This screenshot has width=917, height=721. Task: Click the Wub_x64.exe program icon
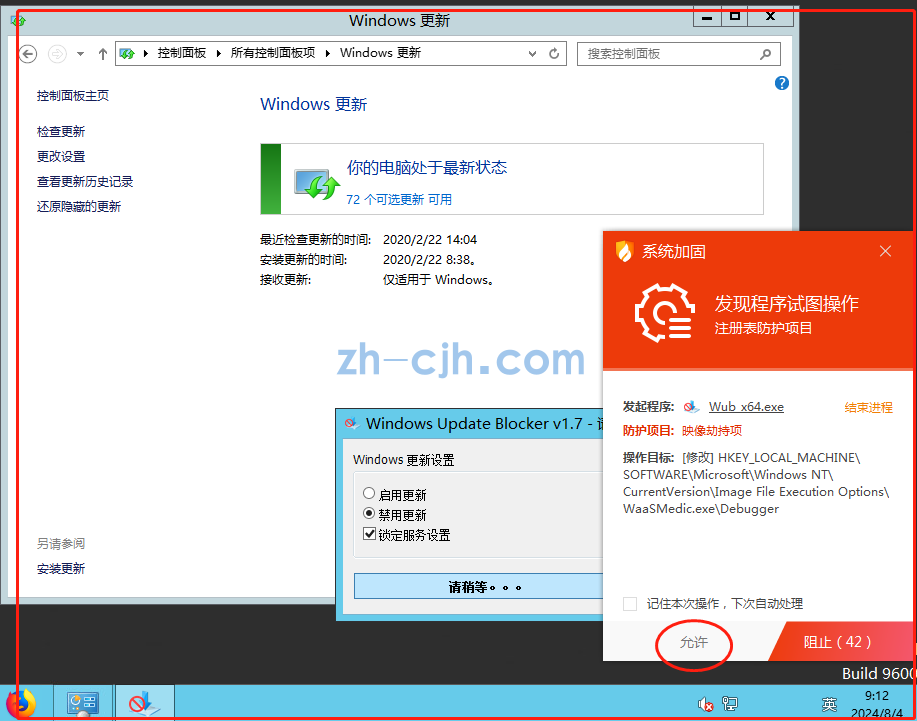(691, 407)
